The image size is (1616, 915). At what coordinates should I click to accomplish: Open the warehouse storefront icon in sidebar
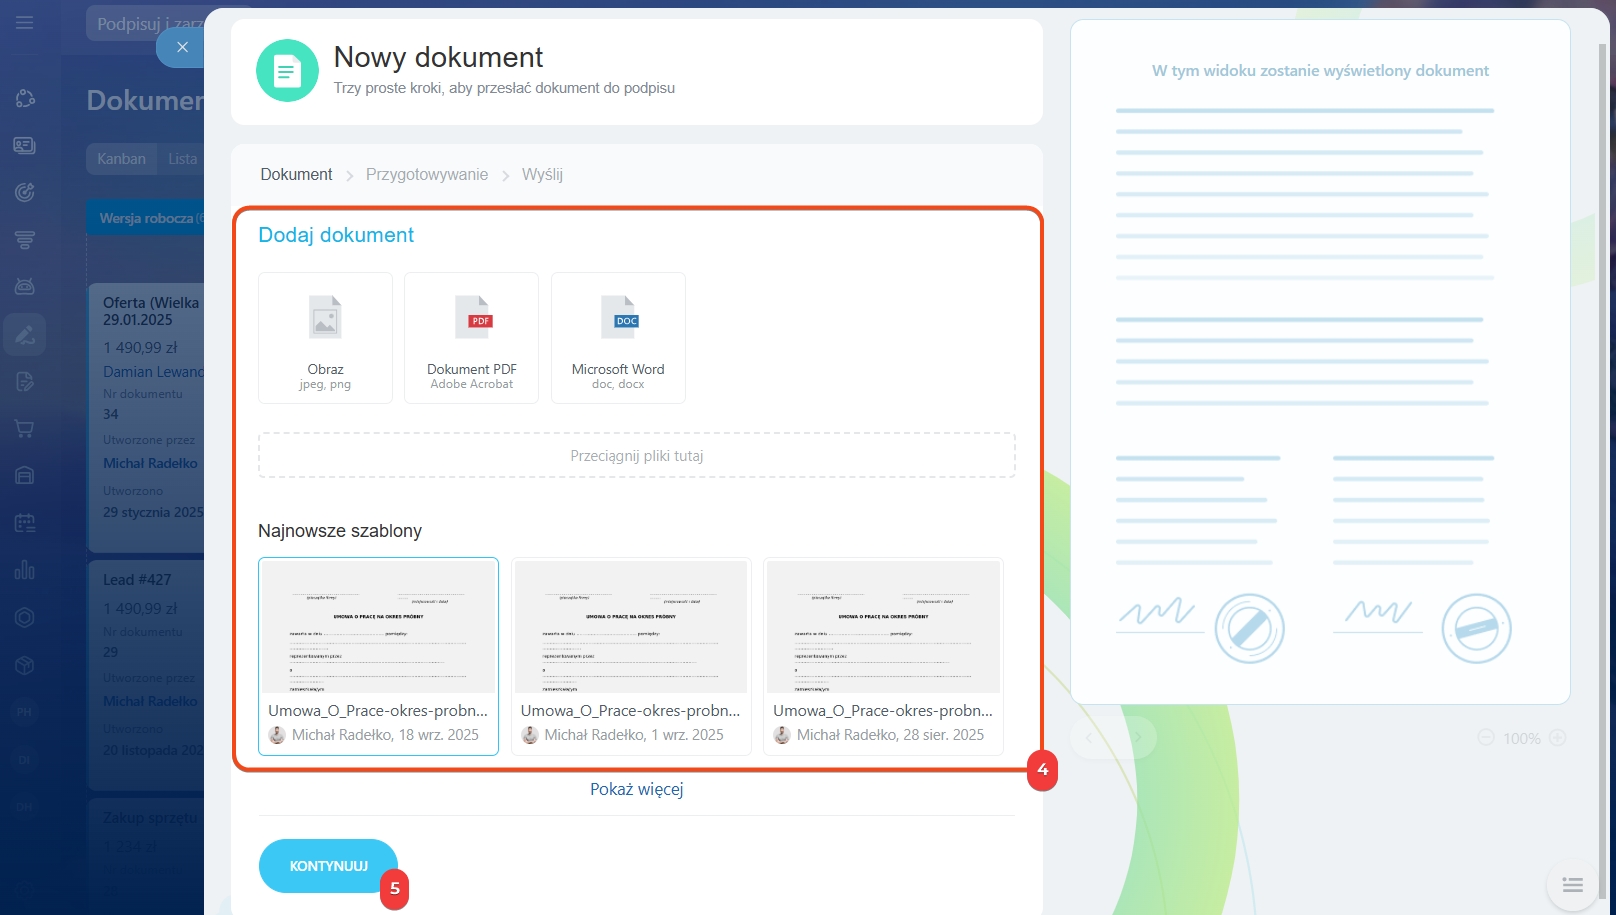click(x=25, y=475)
